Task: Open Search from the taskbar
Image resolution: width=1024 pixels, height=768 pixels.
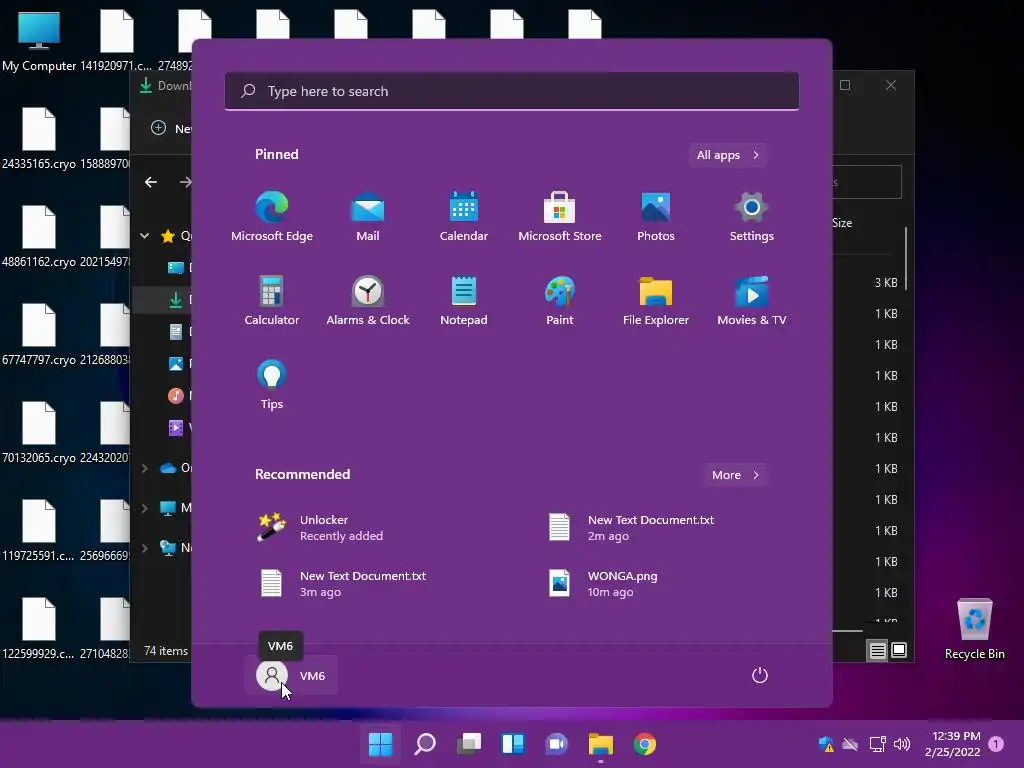Action: 424,744
